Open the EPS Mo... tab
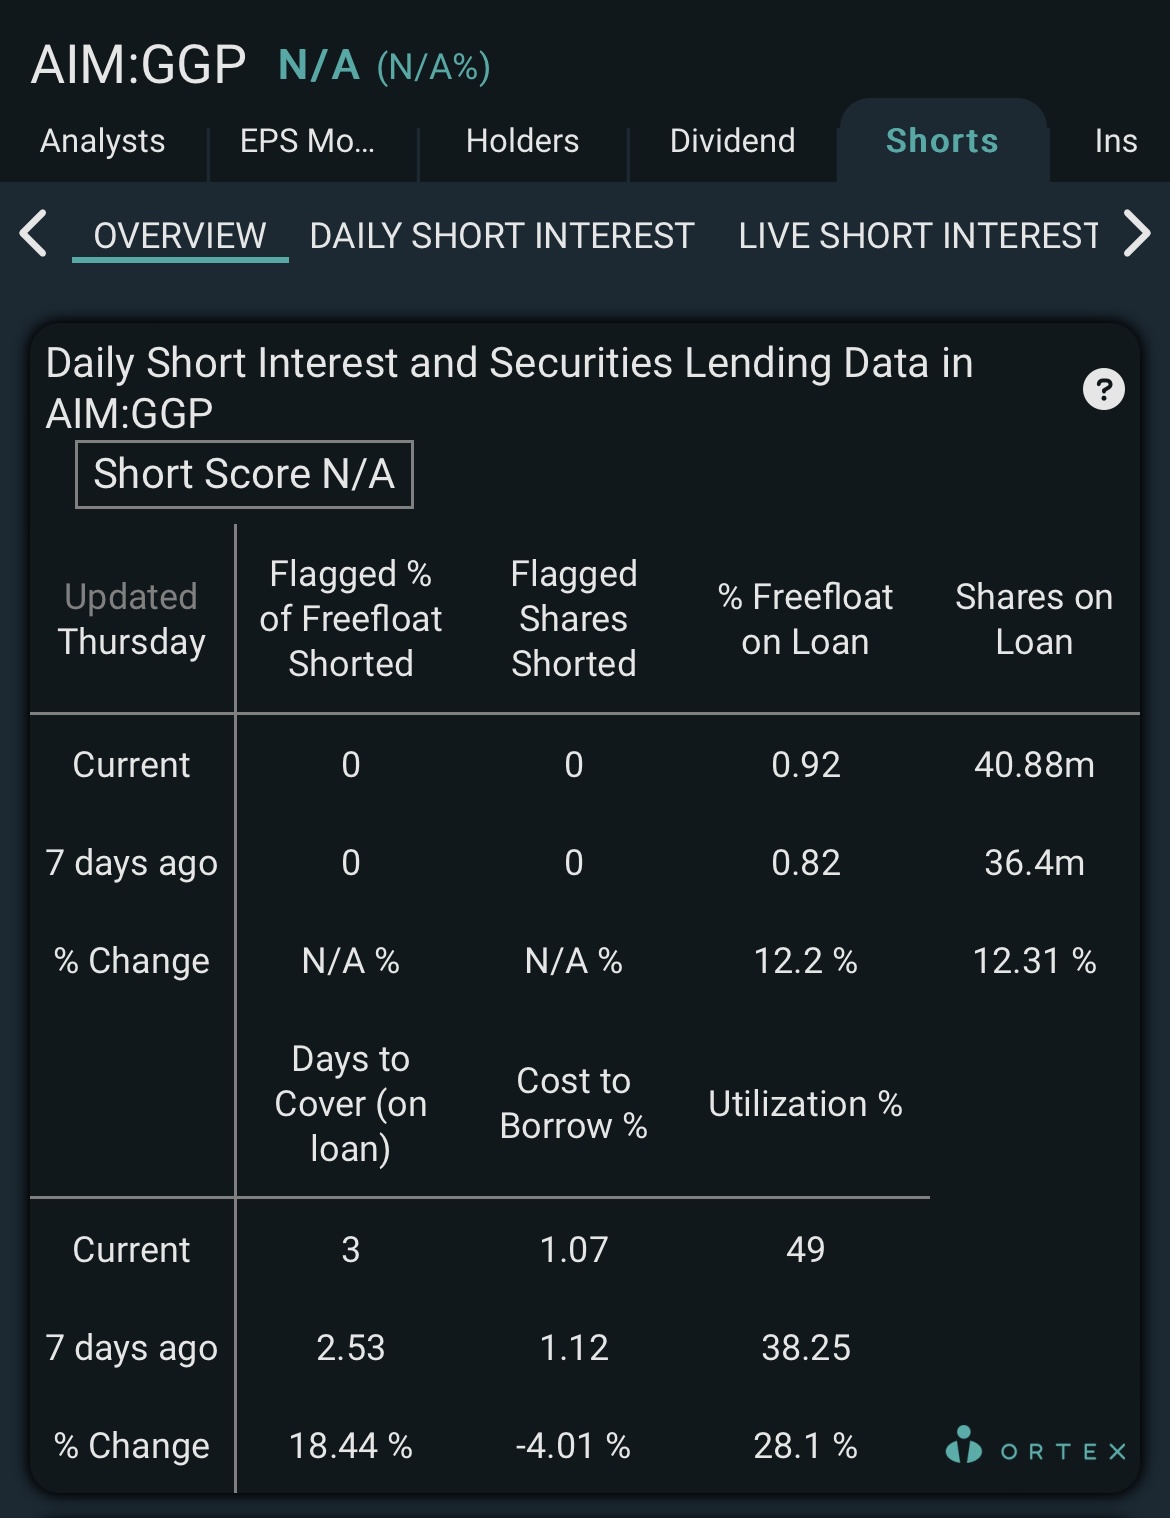This screenshot has width=1170, height=1518. pos(307,141)
